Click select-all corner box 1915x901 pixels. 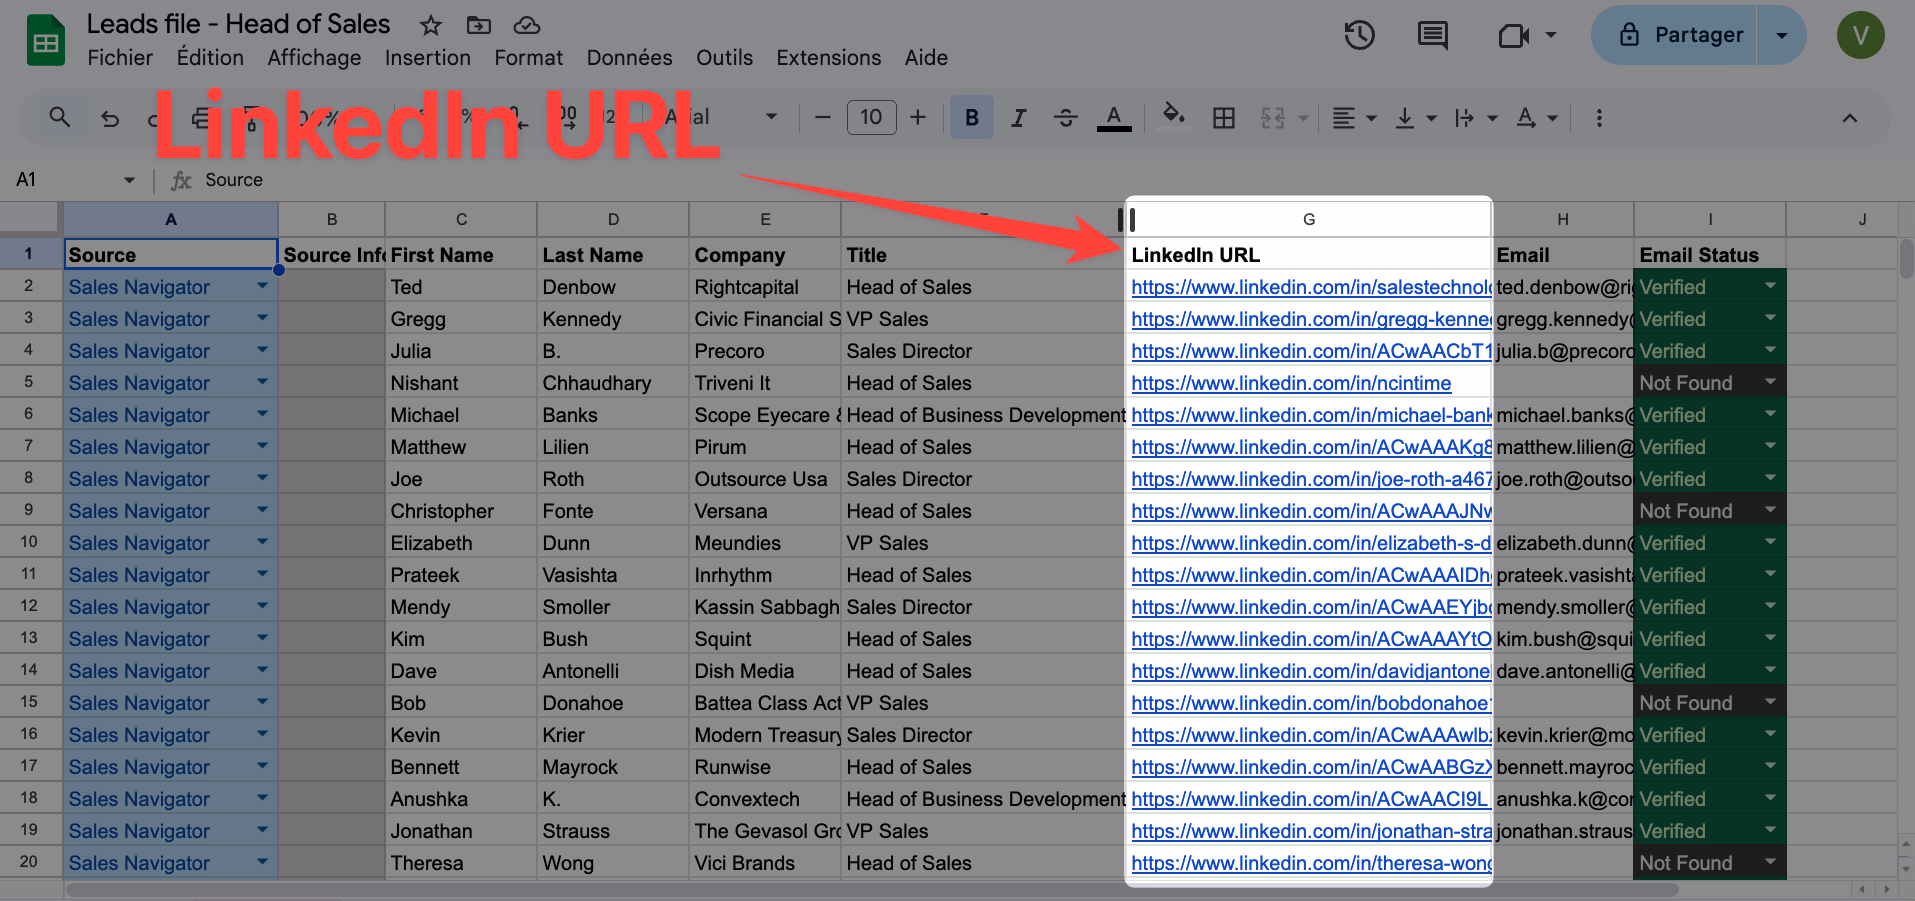pos(30,218)
